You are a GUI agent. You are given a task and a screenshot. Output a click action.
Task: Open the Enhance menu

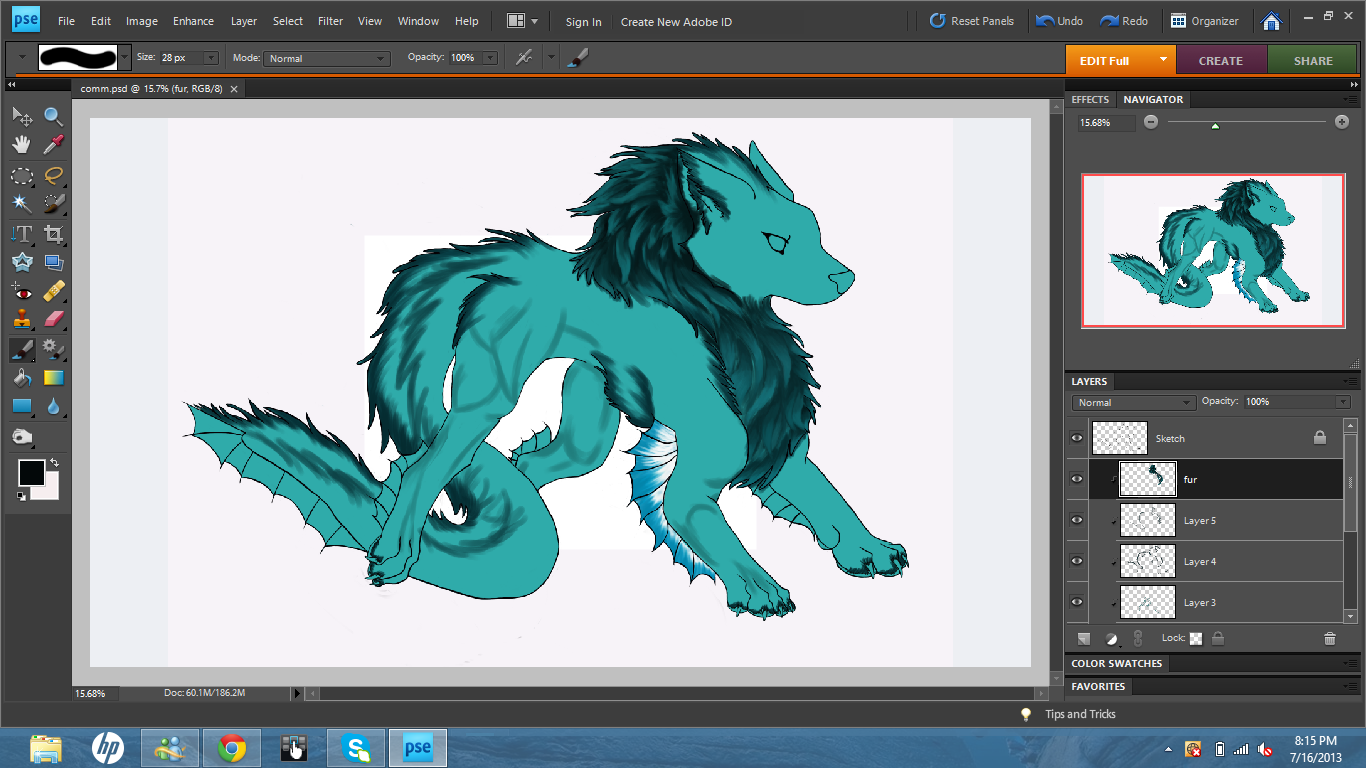pos(193,21)
